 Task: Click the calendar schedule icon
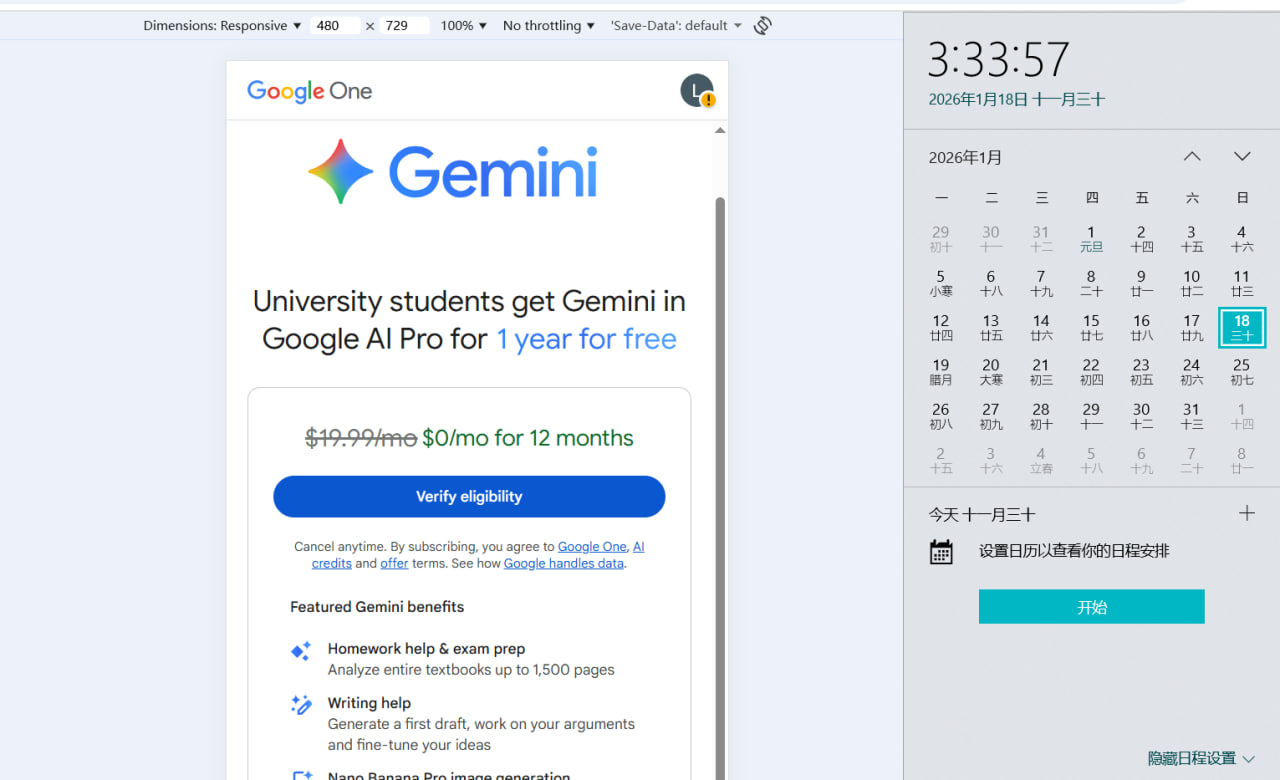941,551
